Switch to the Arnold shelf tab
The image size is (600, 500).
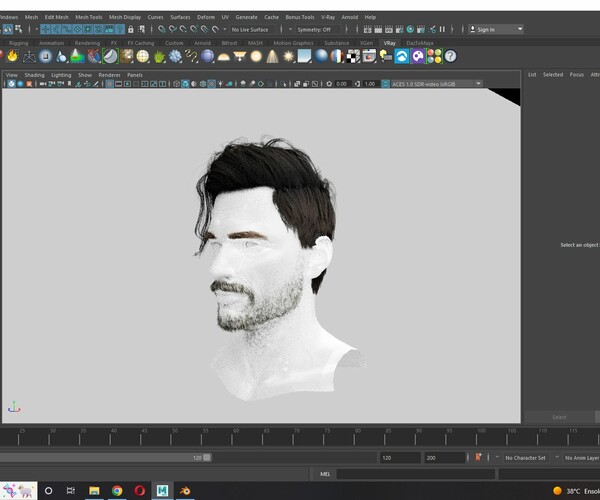[202, 43]
